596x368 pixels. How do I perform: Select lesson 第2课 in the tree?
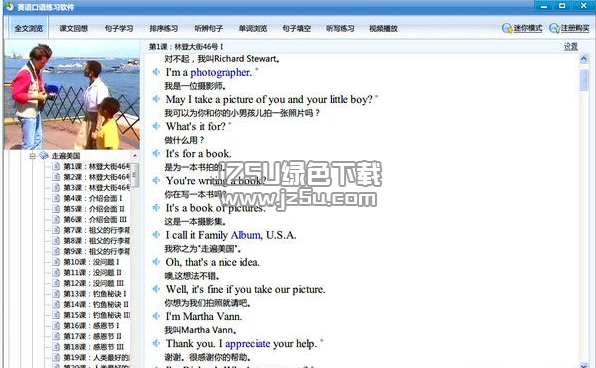[96, 177]
